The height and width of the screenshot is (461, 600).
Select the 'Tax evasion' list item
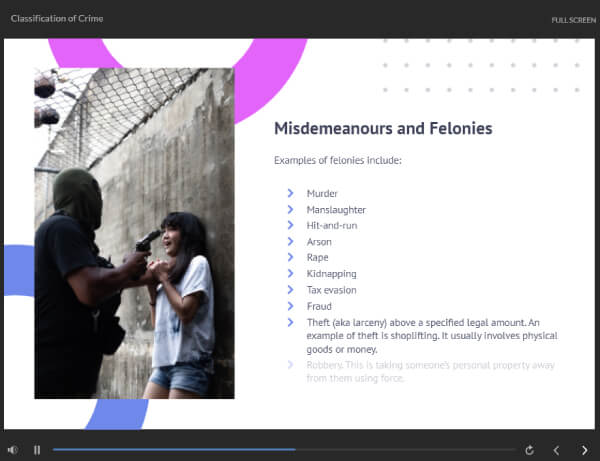[x=331, y=290]
